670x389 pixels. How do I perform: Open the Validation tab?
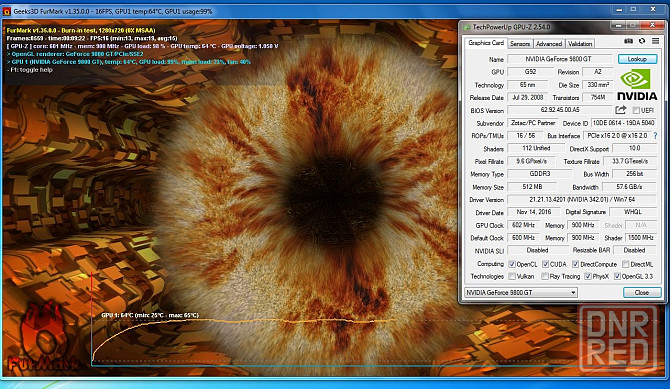(x=580, y=44)
